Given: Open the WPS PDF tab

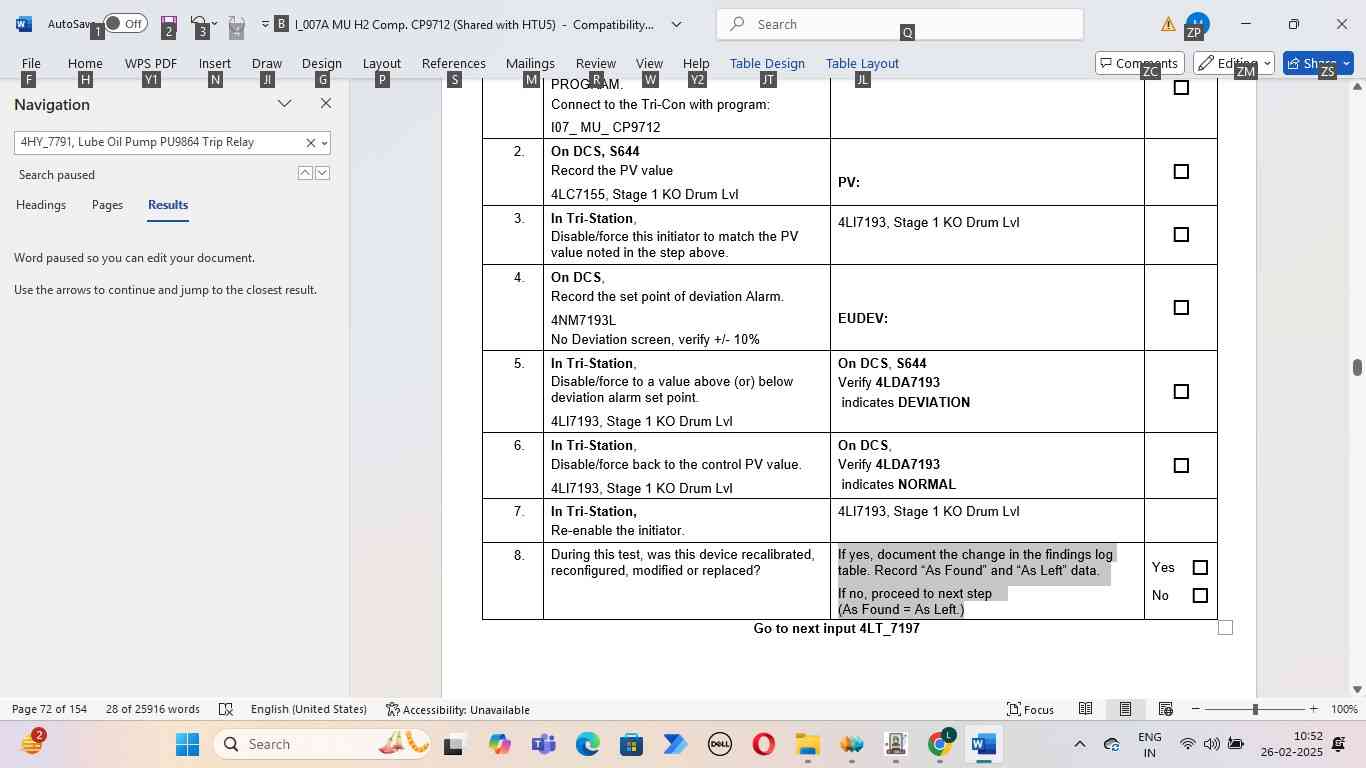Looking at the screenshot, I should 151,63.
